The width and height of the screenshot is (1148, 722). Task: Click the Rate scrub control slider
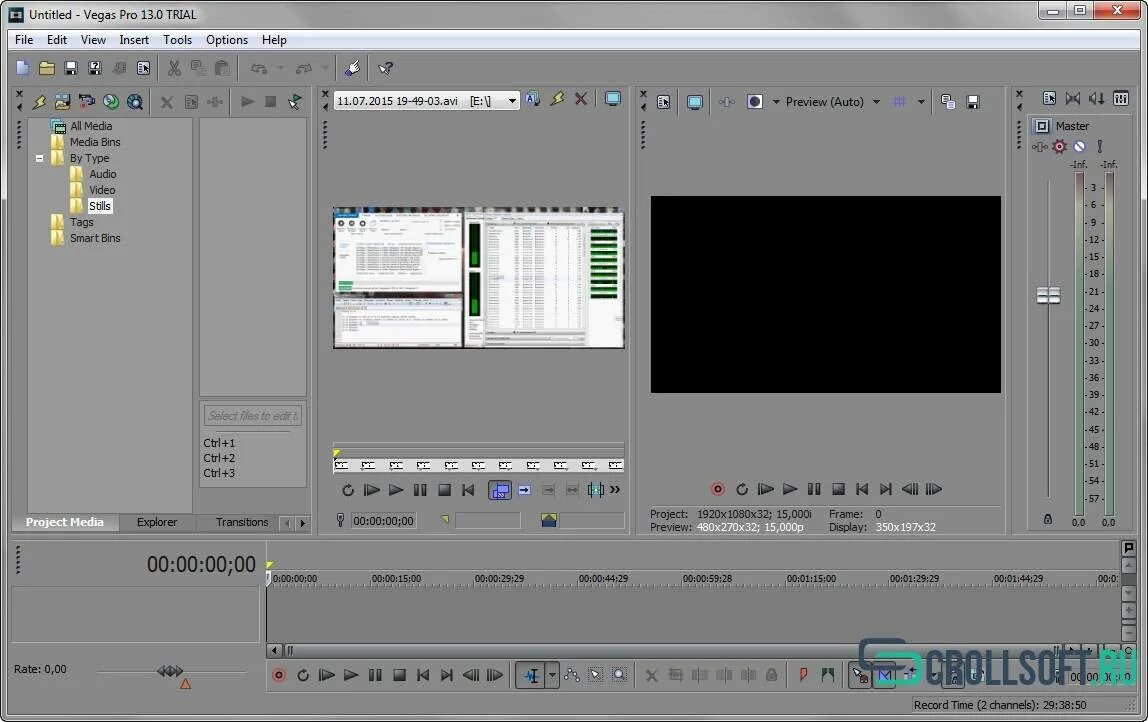171,671
